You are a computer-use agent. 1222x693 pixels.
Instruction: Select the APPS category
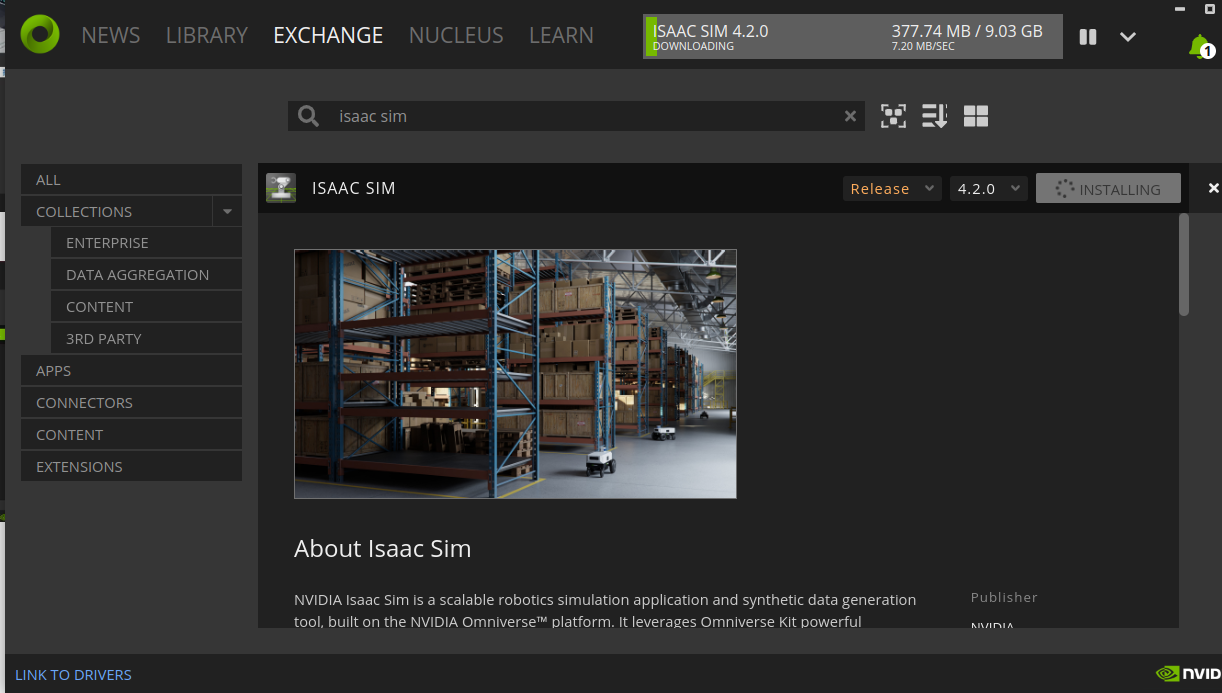click(131, 371)
